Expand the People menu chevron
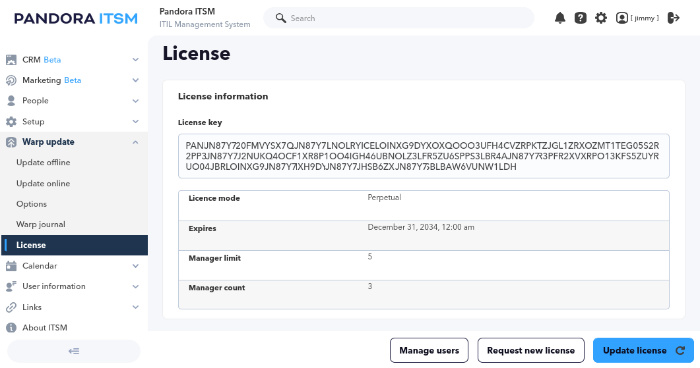 [135, 101]
